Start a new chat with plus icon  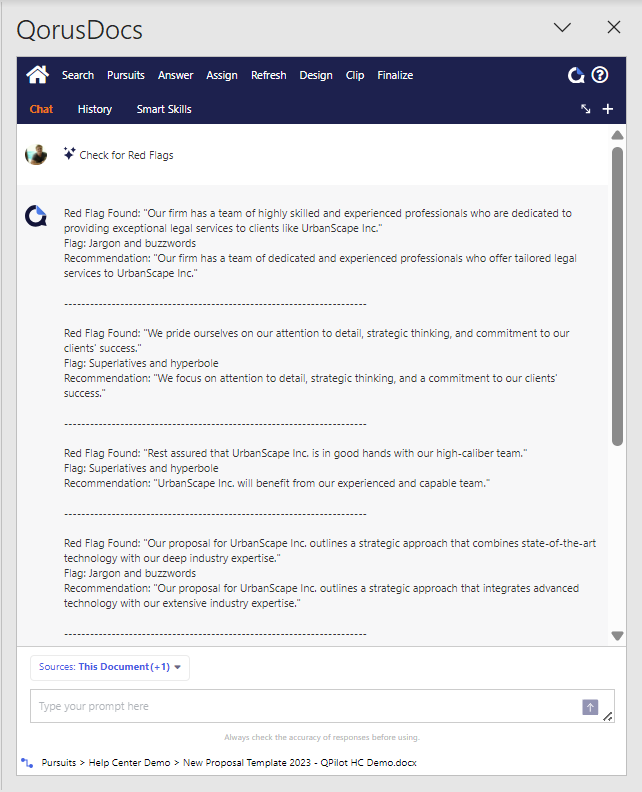[x=607, y=109]
